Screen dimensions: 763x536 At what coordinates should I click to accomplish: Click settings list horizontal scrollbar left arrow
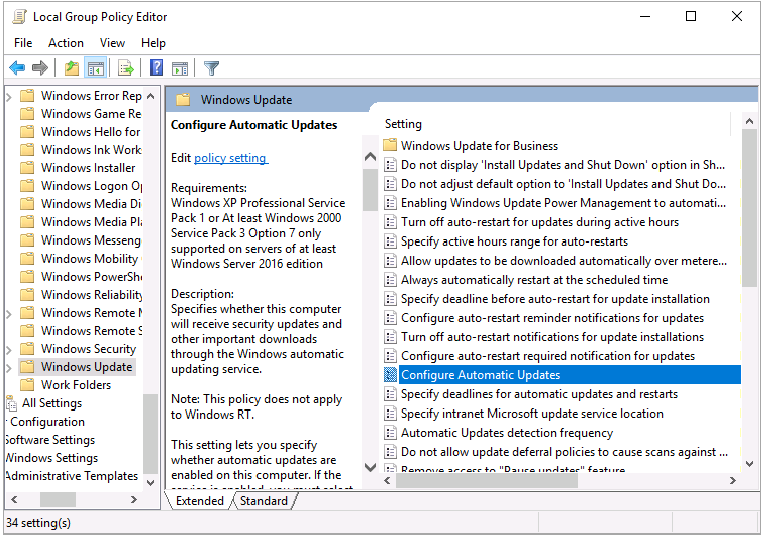tap(387, 481)
